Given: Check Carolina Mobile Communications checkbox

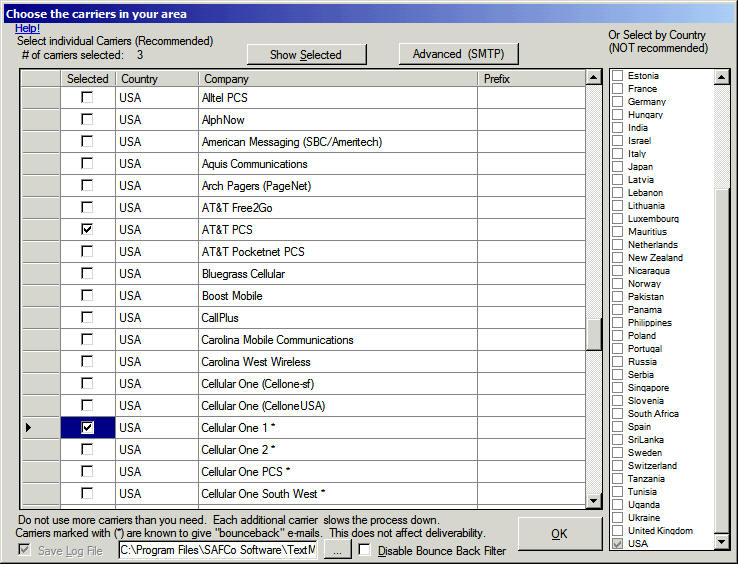Looking at the screenshot, I should (87, 339).
